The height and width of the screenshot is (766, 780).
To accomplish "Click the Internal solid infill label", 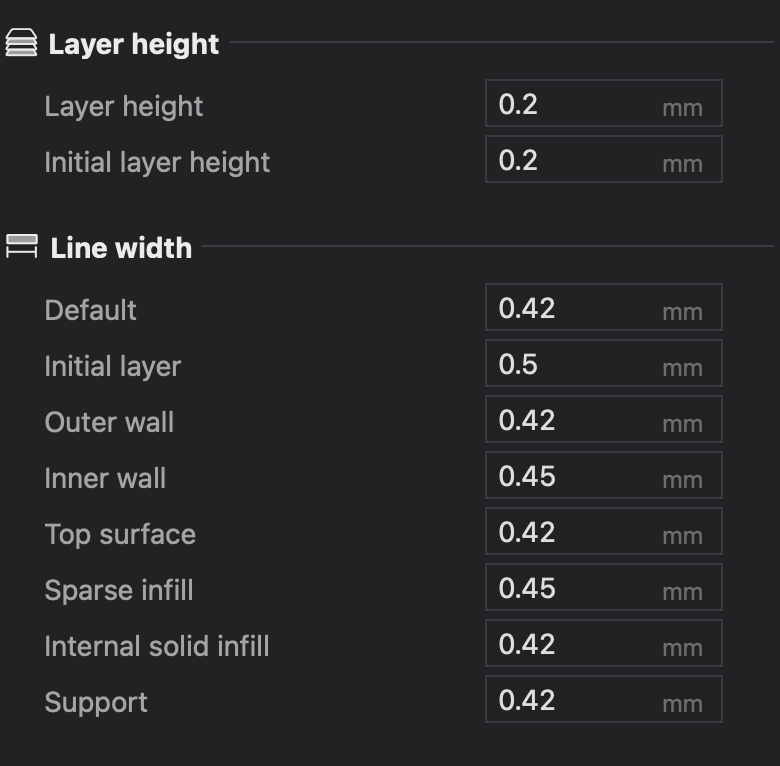I will point(157,646).
